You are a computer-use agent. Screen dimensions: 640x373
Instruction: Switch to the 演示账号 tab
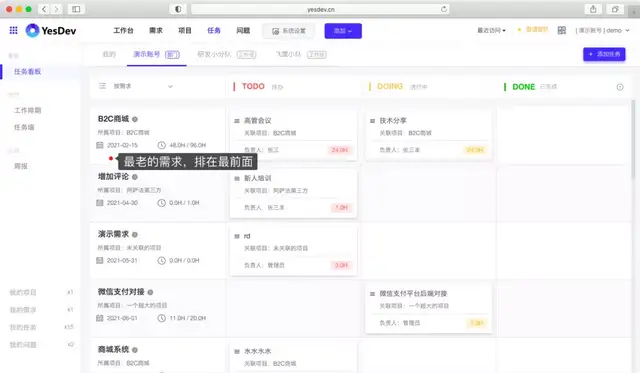(156, 54)
